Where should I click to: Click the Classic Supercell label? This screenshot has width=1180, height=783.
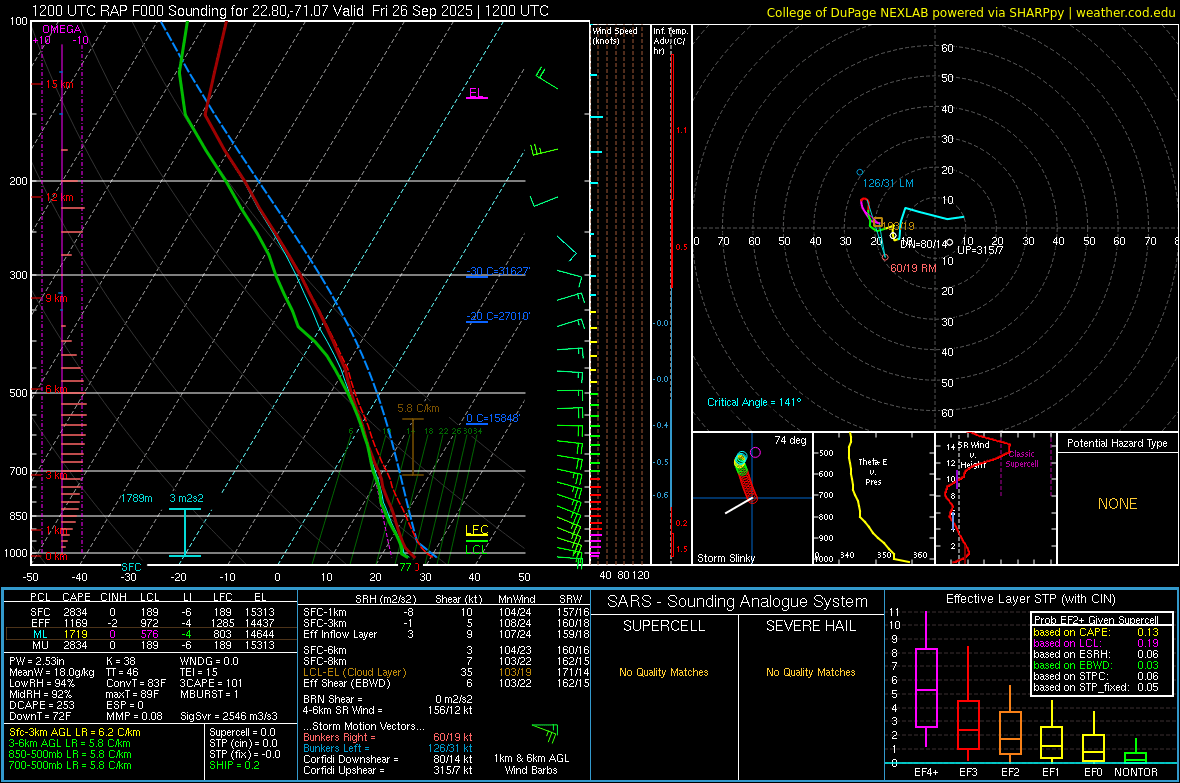[1022, 459]
